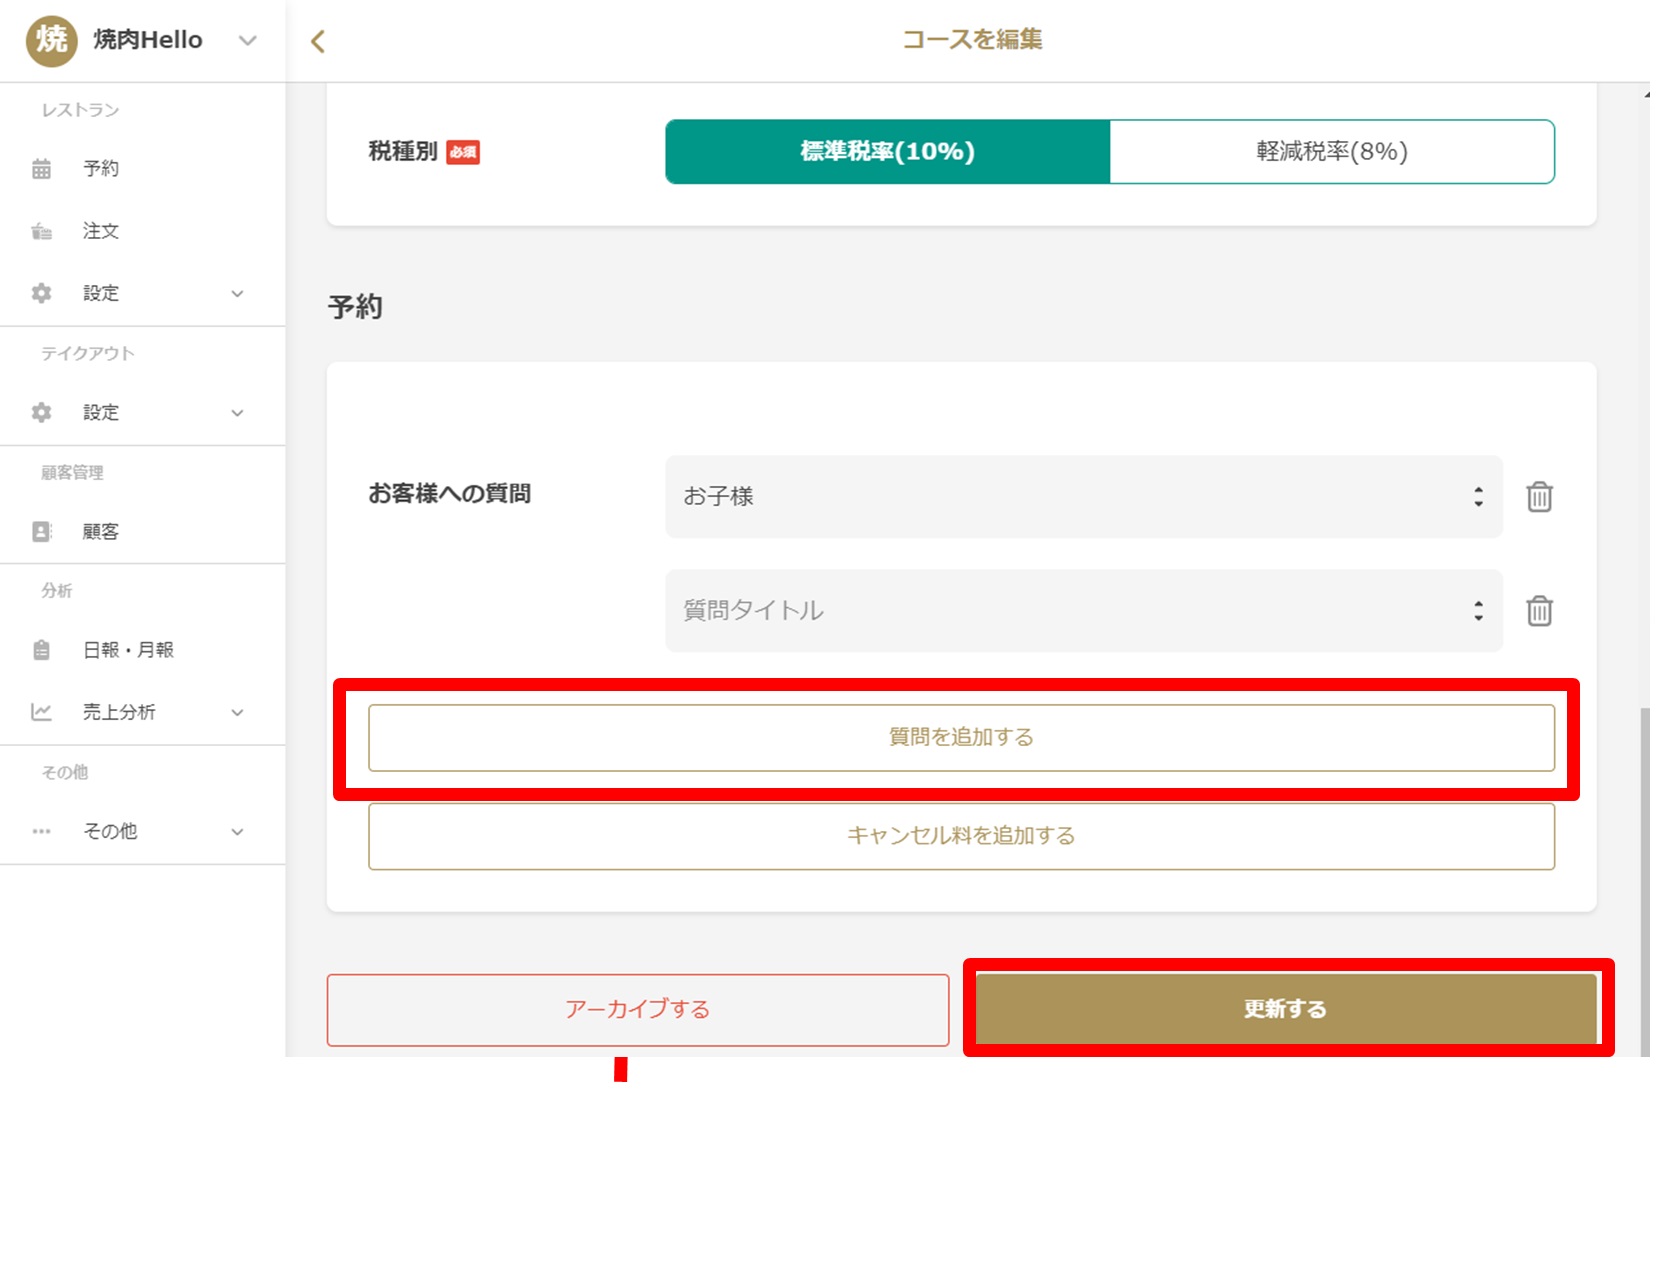Open the お子様 question dropdown
Screen dimensions: 1671x1265
[x=1083, y=497]
